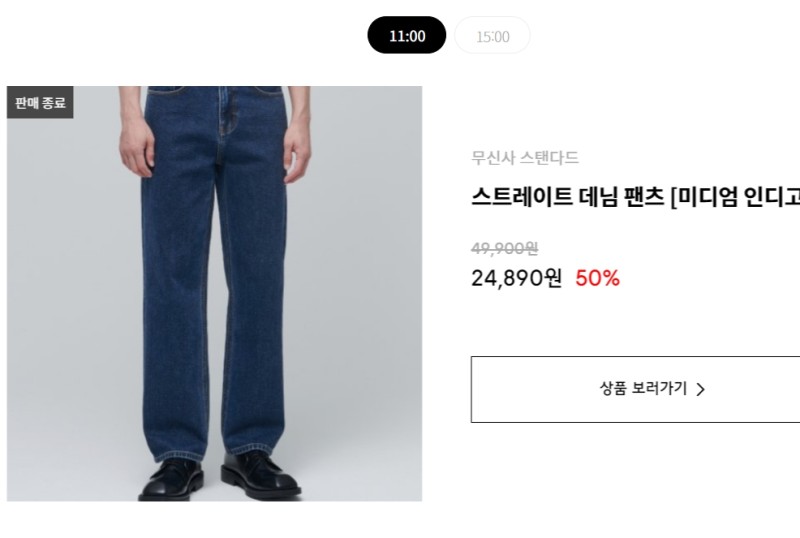Click the red 50% discount label
Screen dimensions: 800x538
click(597, 278)
